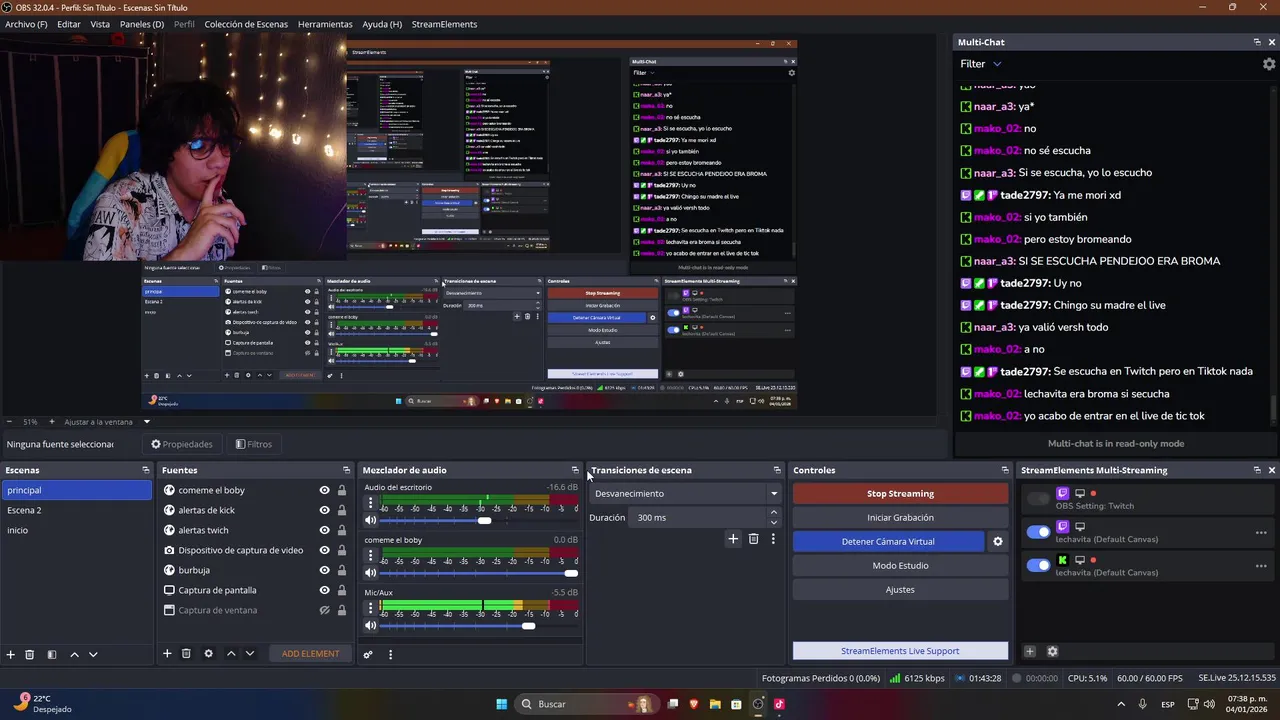Hide the alertas twich source
The width and height of the screenshot is (1280, 720).
point(324,531)
